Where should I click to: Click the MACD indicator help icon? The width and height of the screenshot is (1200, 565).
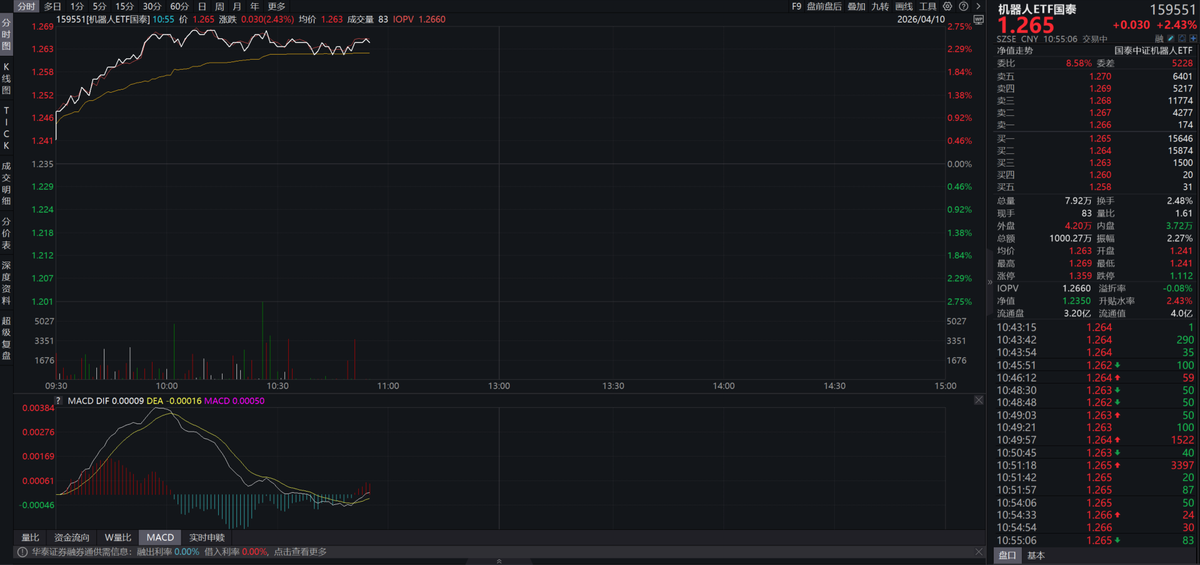[x=59, y=401]
